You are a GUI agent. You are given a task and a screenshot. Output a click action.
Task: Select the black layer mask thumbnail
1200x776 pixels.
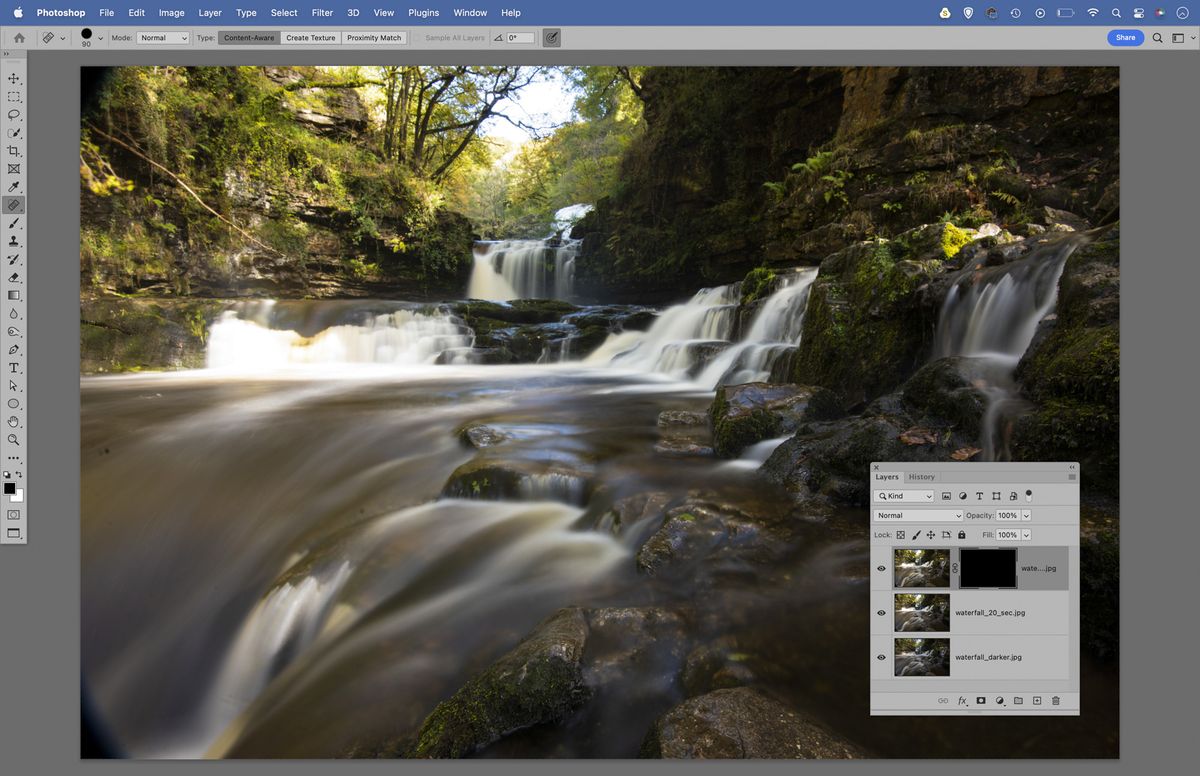(988, 567)
